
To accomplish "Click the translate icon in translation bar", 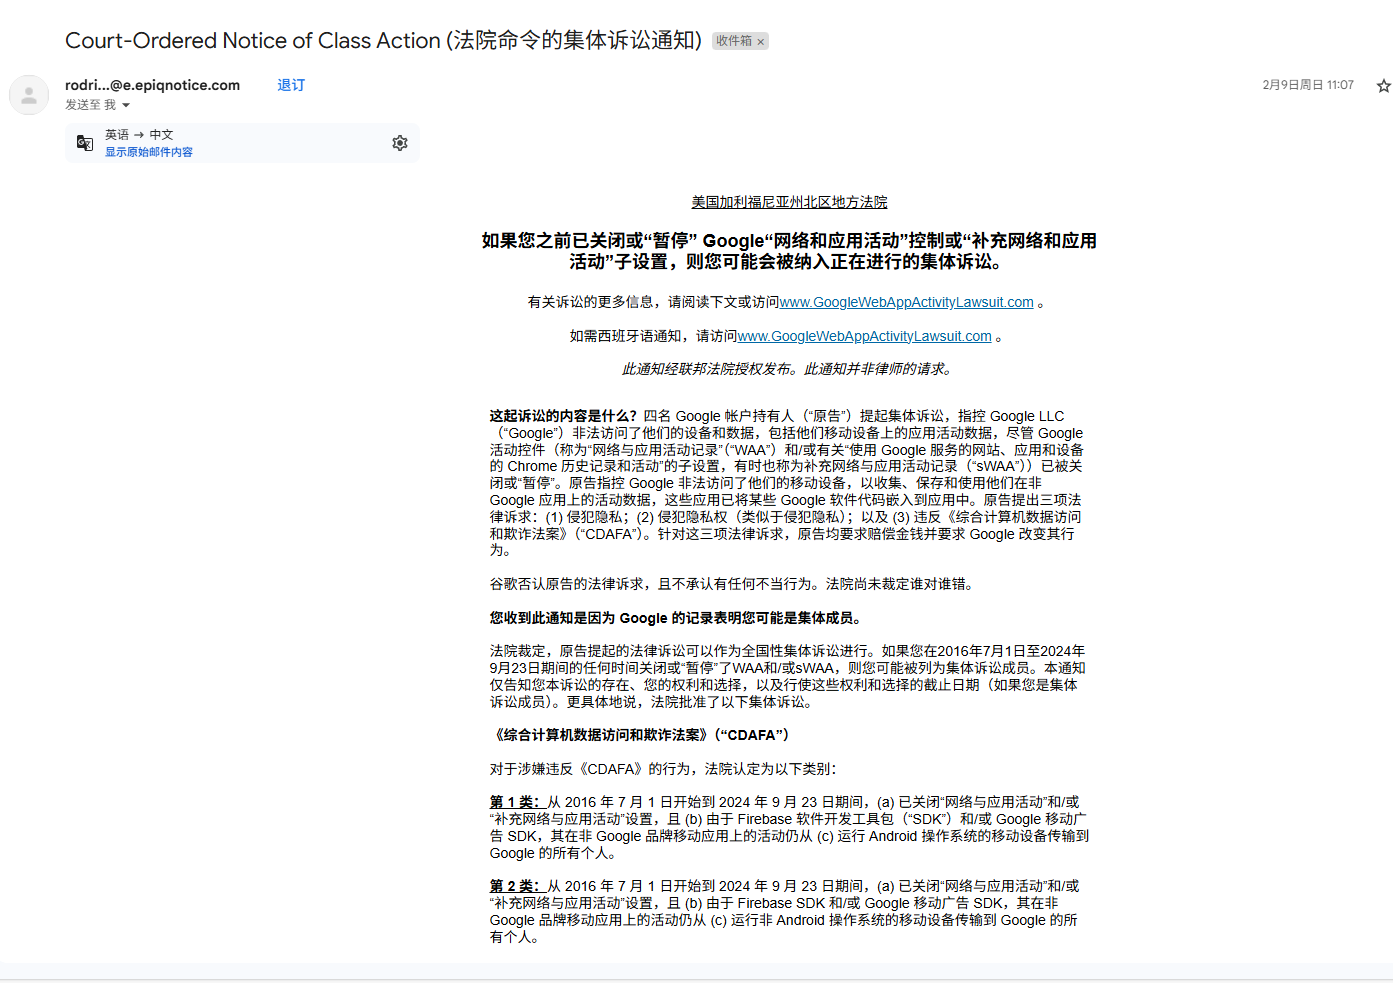I will pyautogui.click(x=85, y=143).
